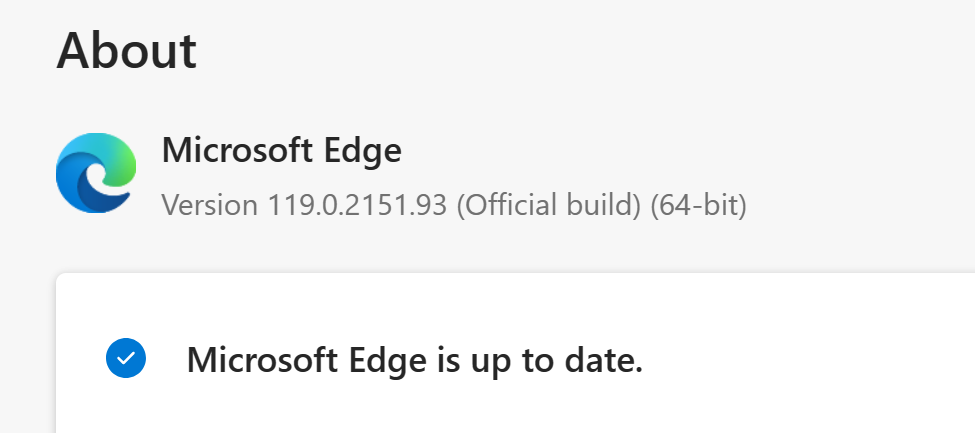Click the (Official build) text
Screen dimensions: 975x433
tap(548, 205)
